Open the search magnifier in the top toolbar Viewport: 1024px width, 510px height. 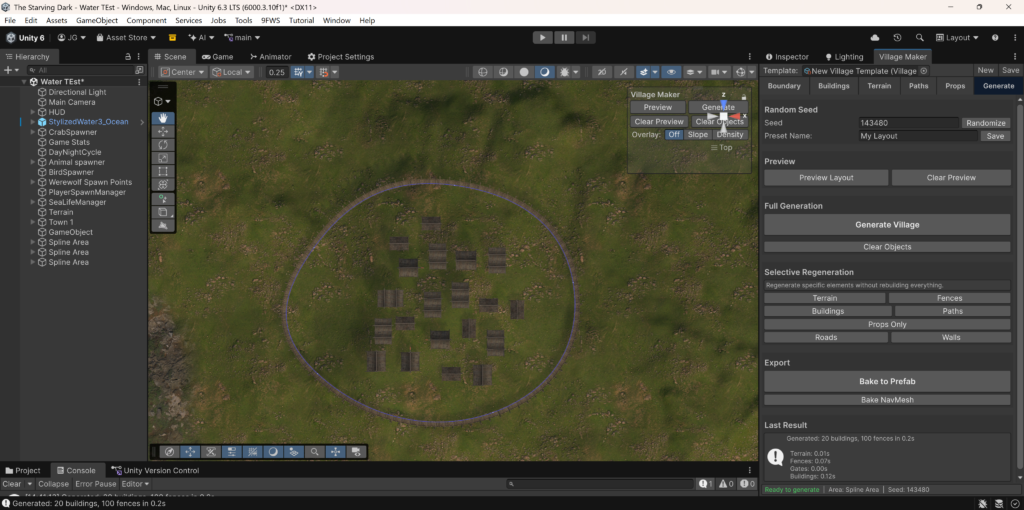click(x=921, y=37)
